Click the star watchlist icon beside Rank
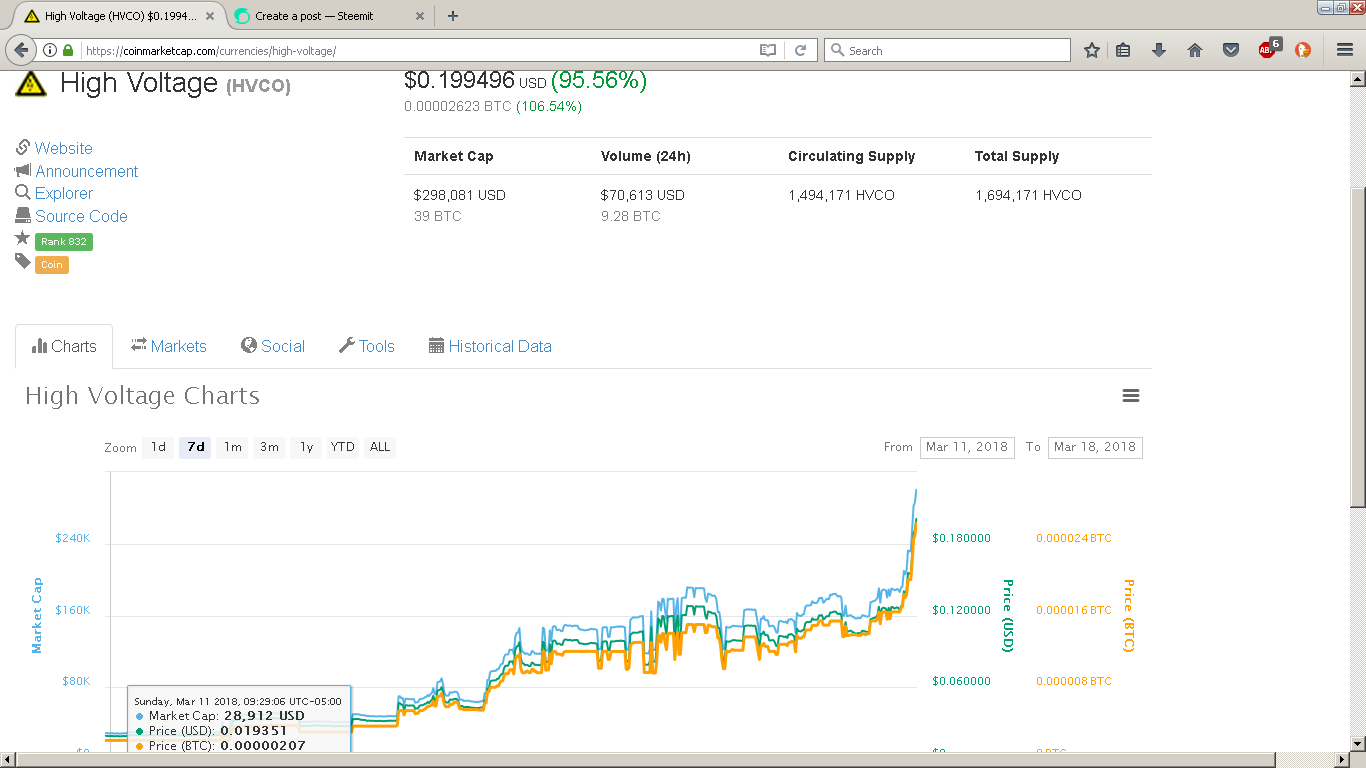This screenshot has width=1366, height=768. pyautogui.click(x=22, y=238)
